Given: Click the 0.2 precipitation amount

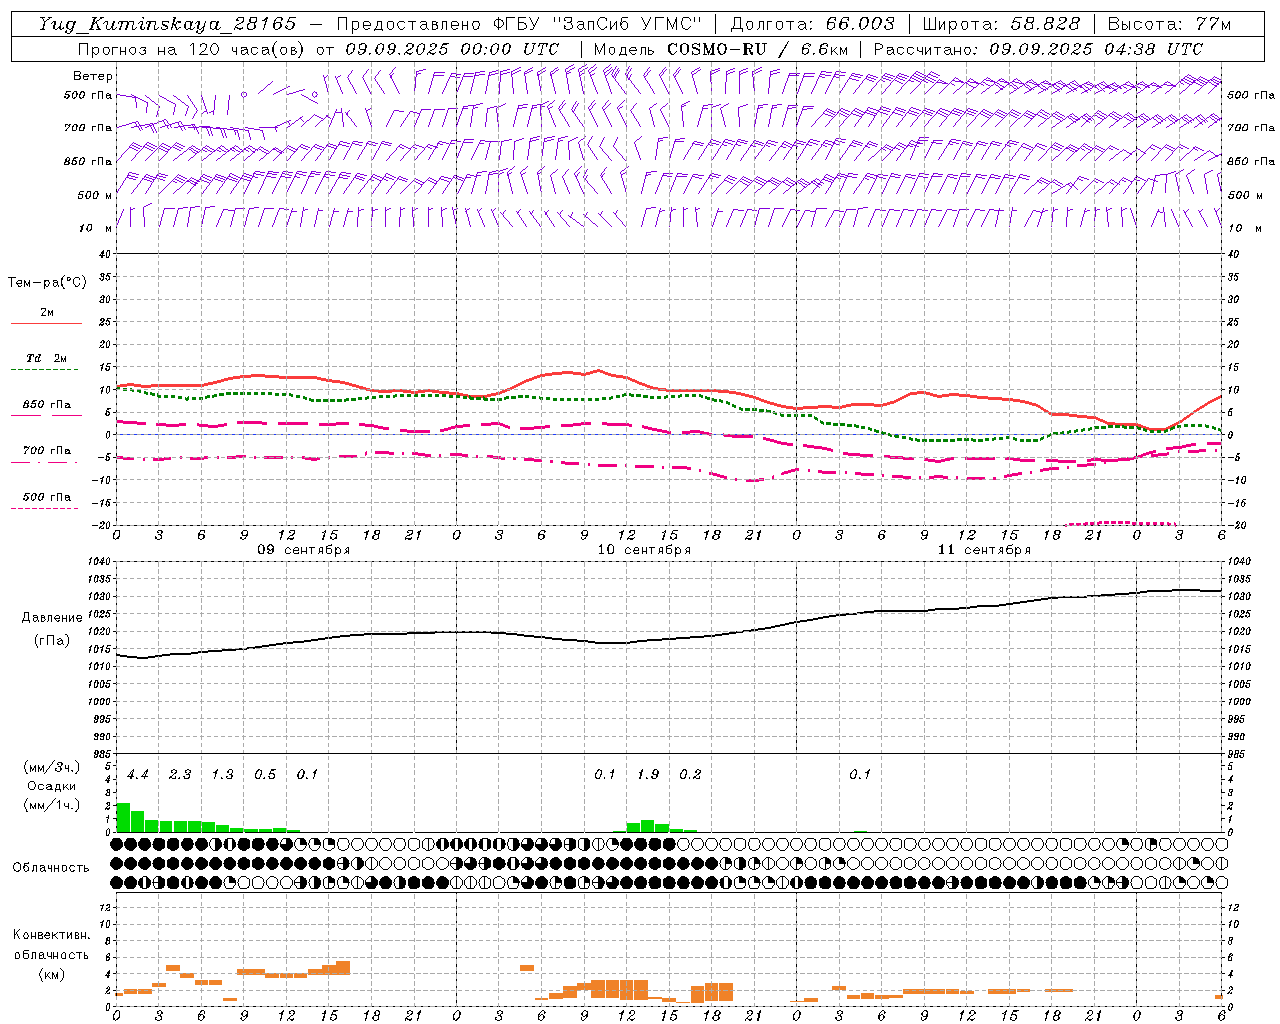Looking at the screenshot, I should [x=690, y=775].
